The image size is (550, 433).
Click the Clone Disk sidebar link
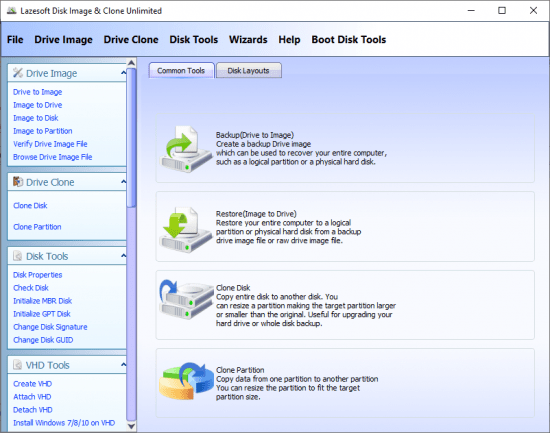tap(30, 206)
